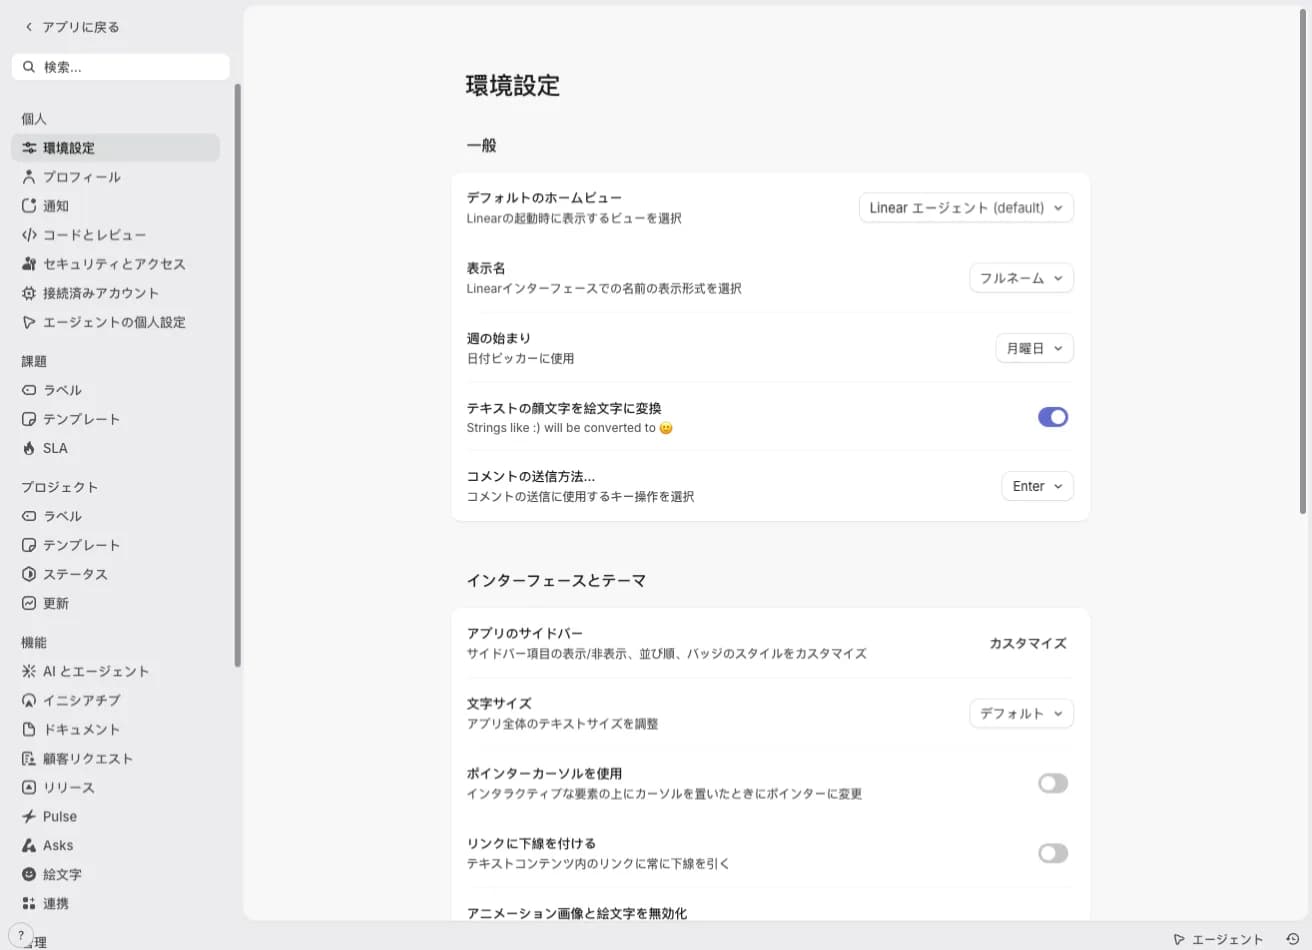The width and height of the screenshot is (1312, 950).
Task: Click the sliders icon beside 環境設定
Action: (x=29, y=148)
